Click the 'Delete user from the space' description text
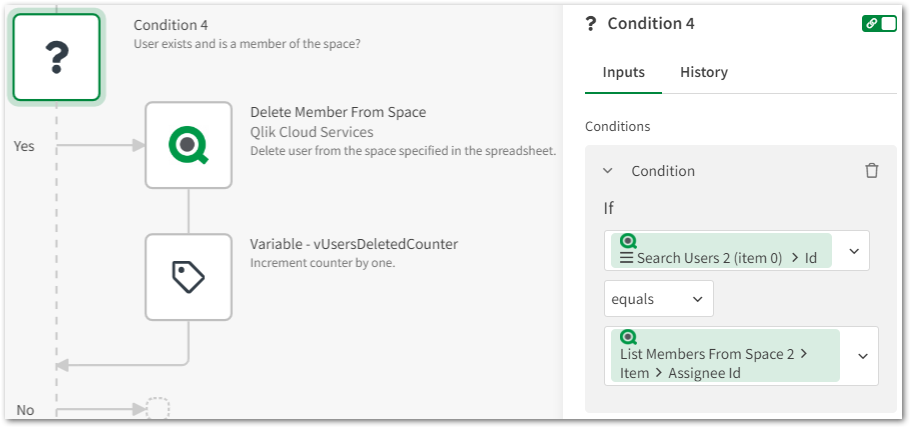Screen dimensions: 911x428 pyautogui.click(x=403, y=151)
